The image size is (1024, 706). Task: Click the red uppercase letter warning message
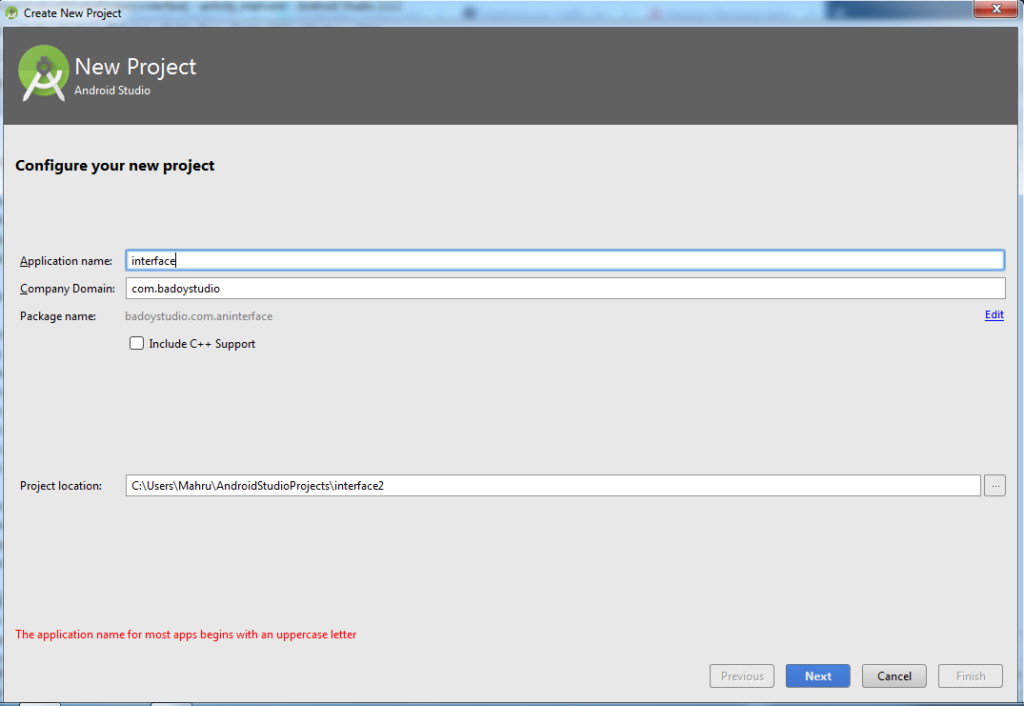186,634
